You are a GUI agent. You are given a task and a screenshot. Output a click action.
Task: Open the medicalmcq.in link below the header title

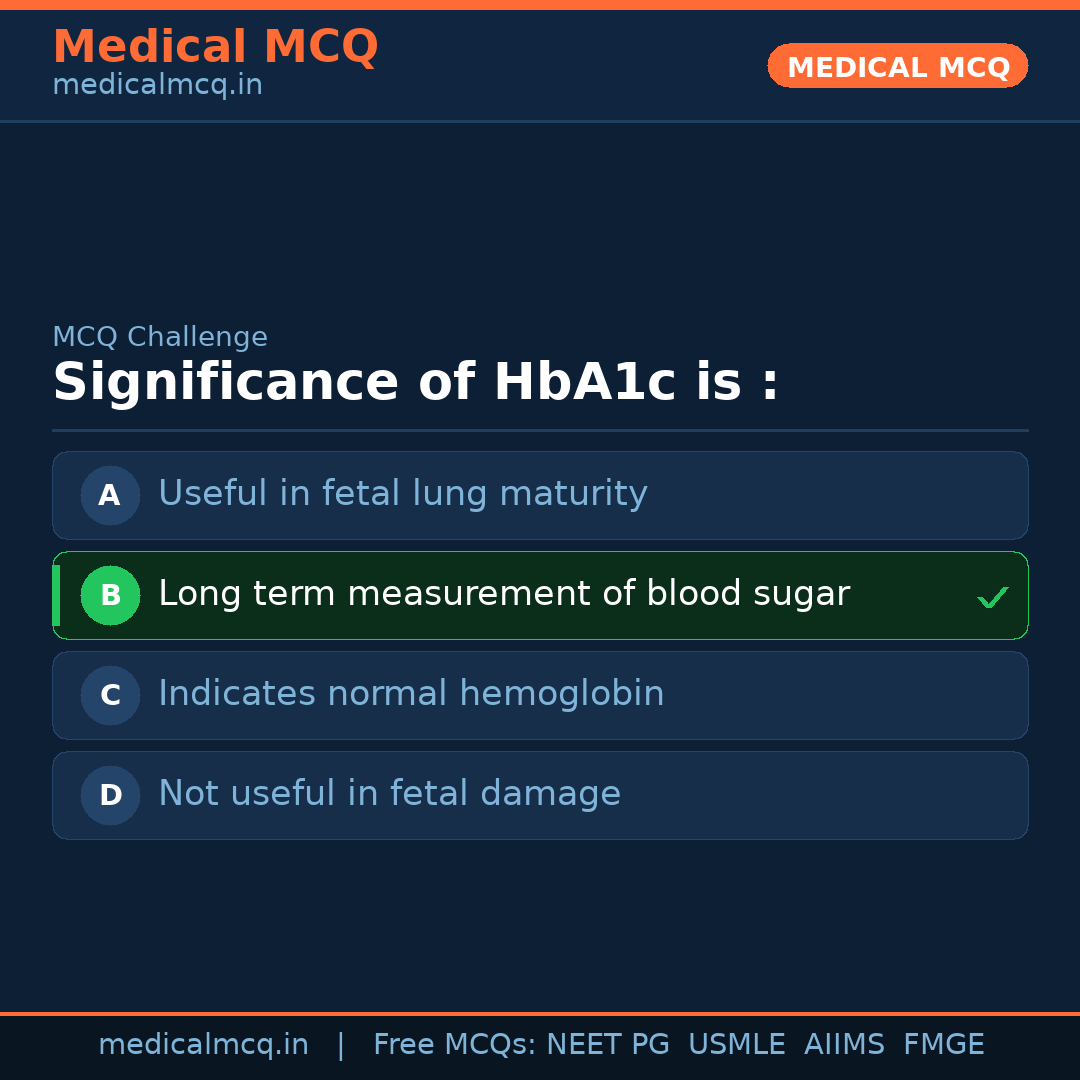[x=157, y=85]
